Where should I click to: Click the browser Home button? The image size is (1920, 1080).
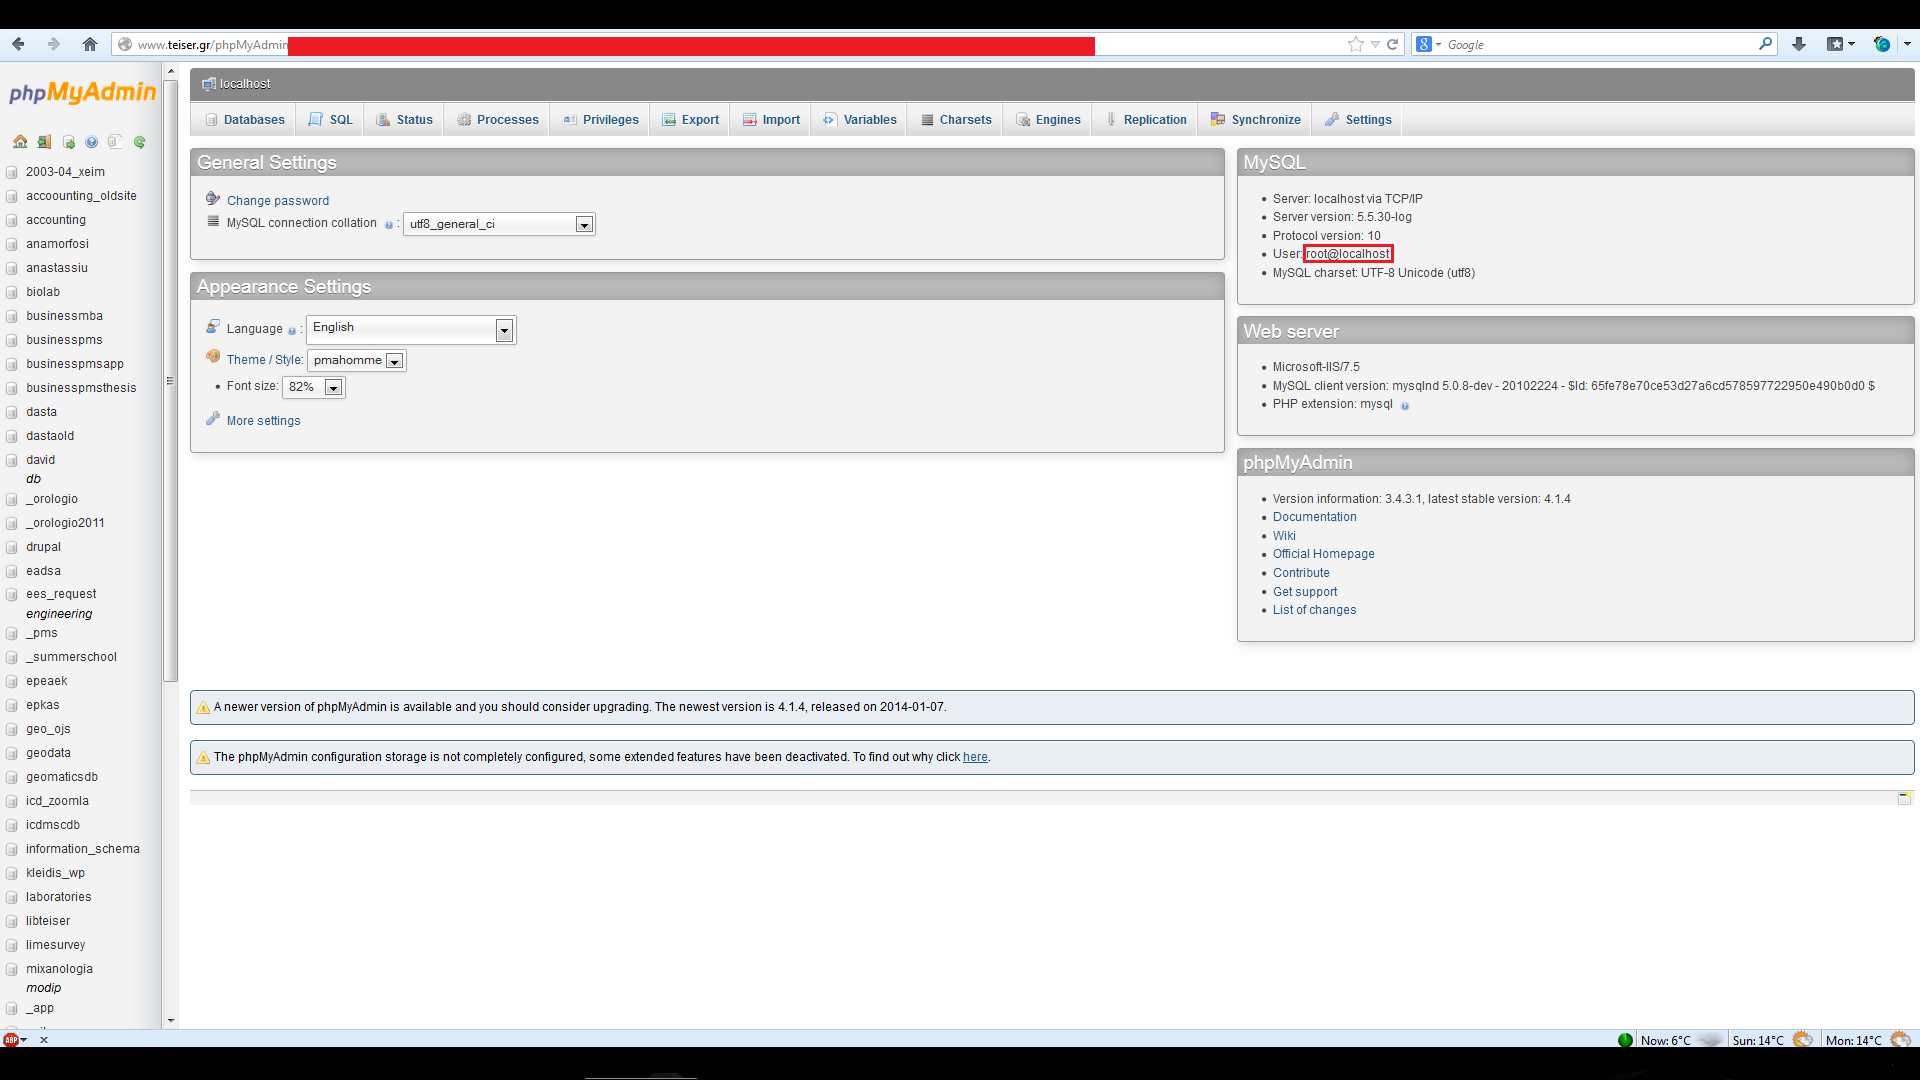click(90, 44)
